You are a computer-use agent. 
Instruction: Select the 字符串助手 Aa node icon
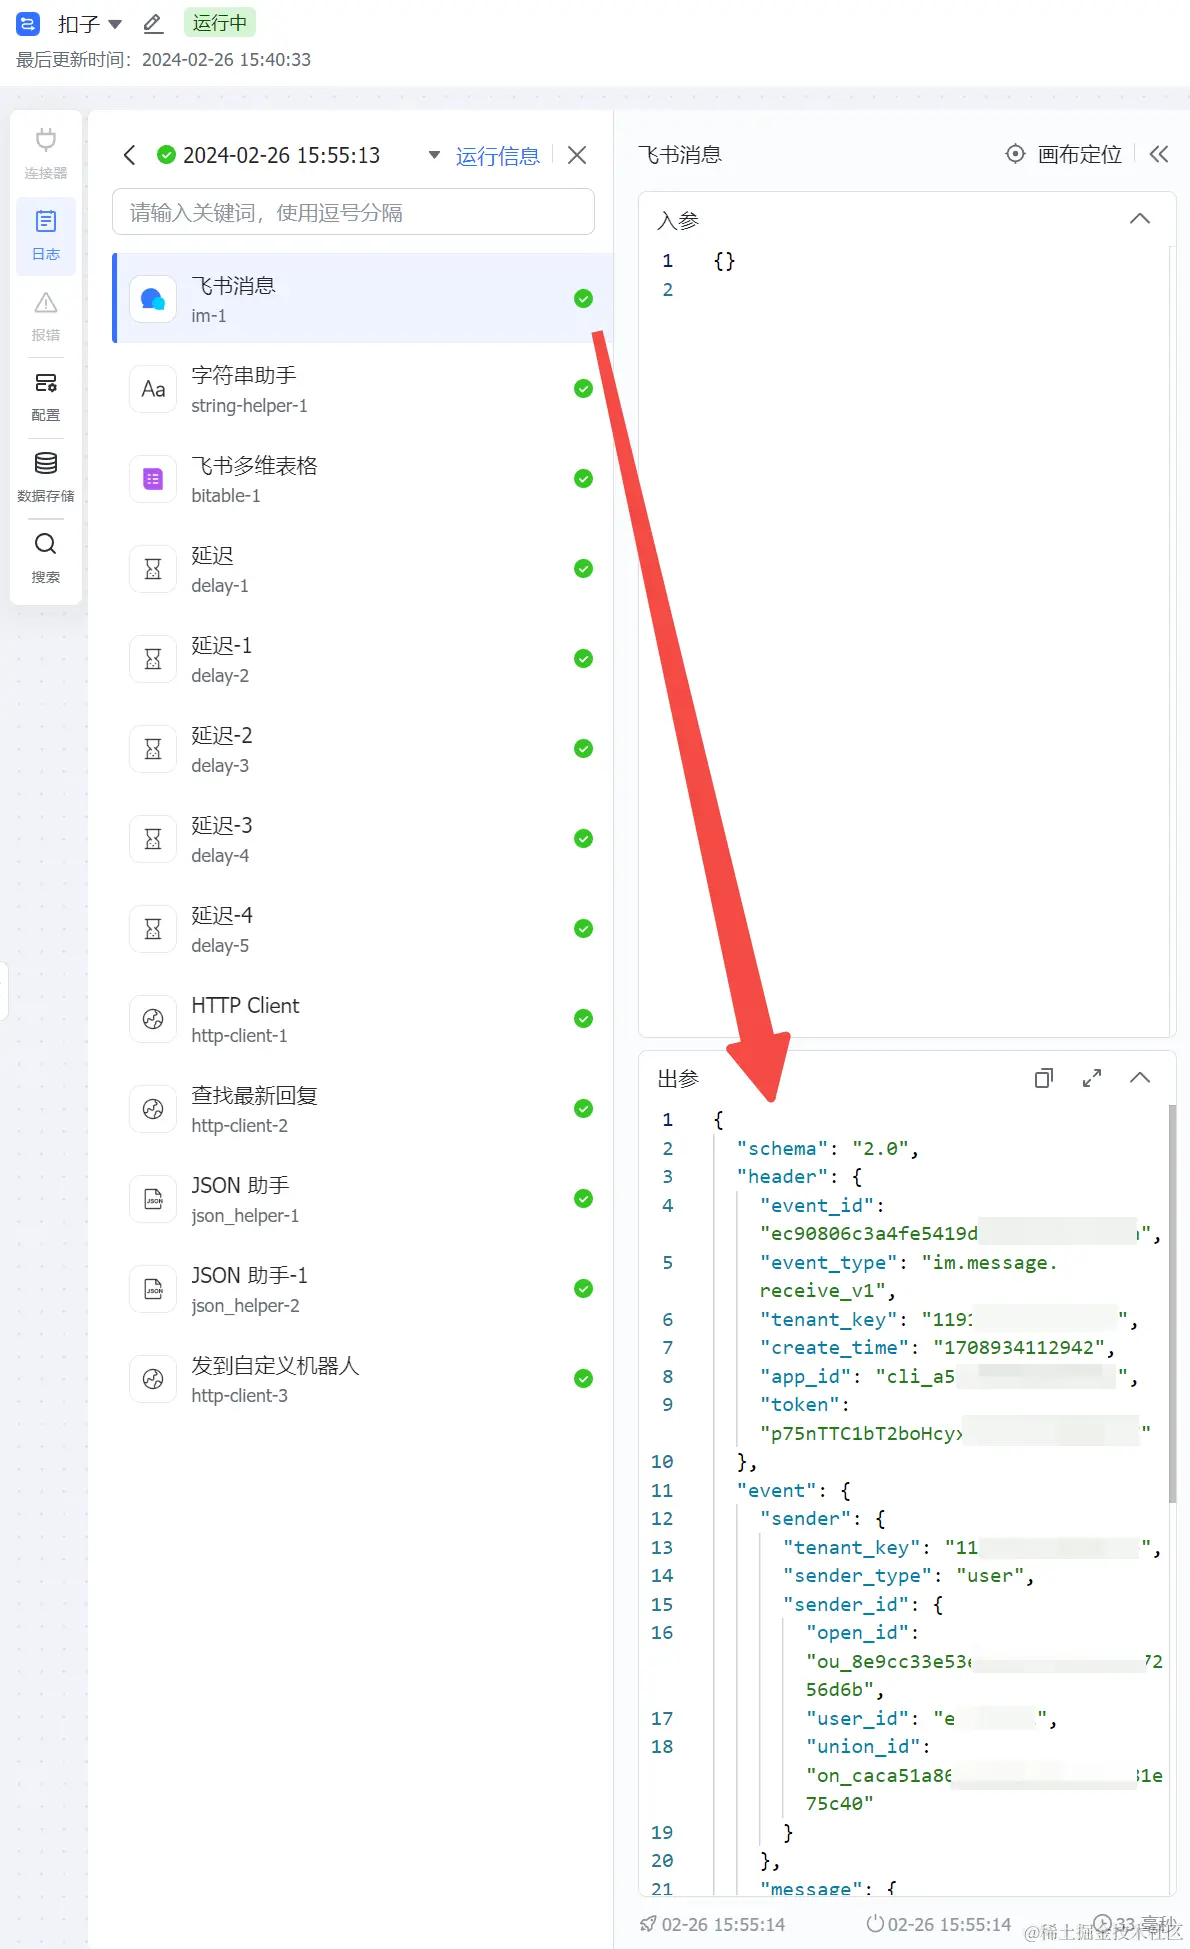(153, 389)
